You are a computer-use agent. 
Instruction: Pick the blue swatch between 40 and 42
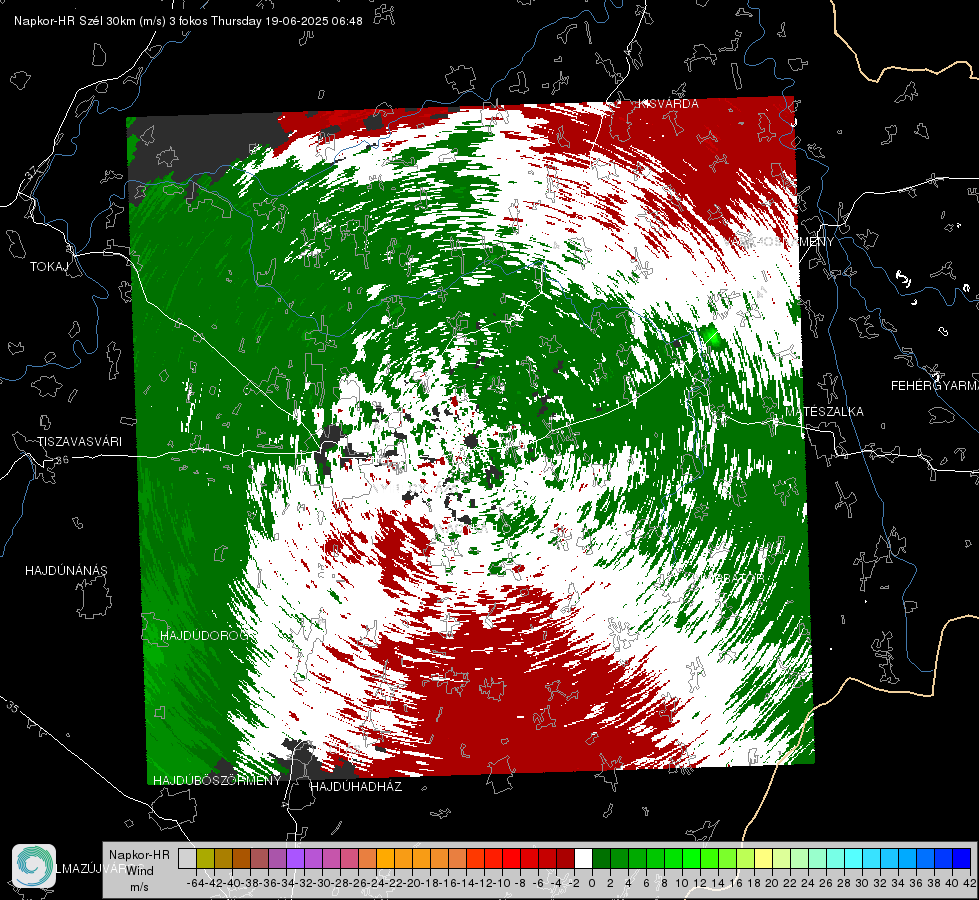[x=962, y=858]
